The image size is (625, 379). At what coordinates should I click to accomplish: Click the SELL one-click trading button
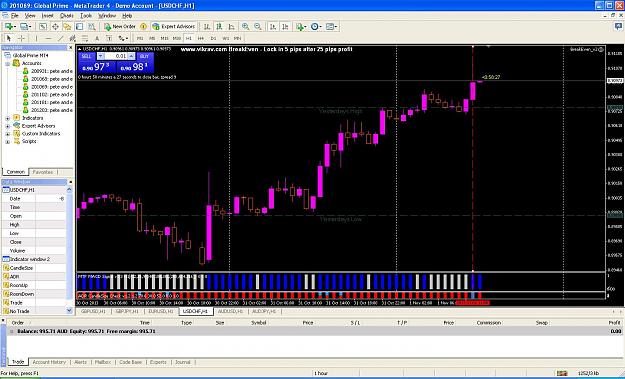tap(86, 56)
